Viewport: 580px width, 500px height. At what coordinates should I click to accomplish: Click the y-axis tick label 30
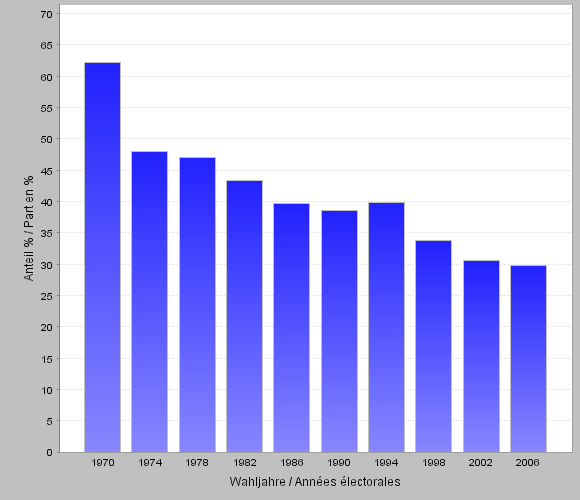click(x=47, y=265)
